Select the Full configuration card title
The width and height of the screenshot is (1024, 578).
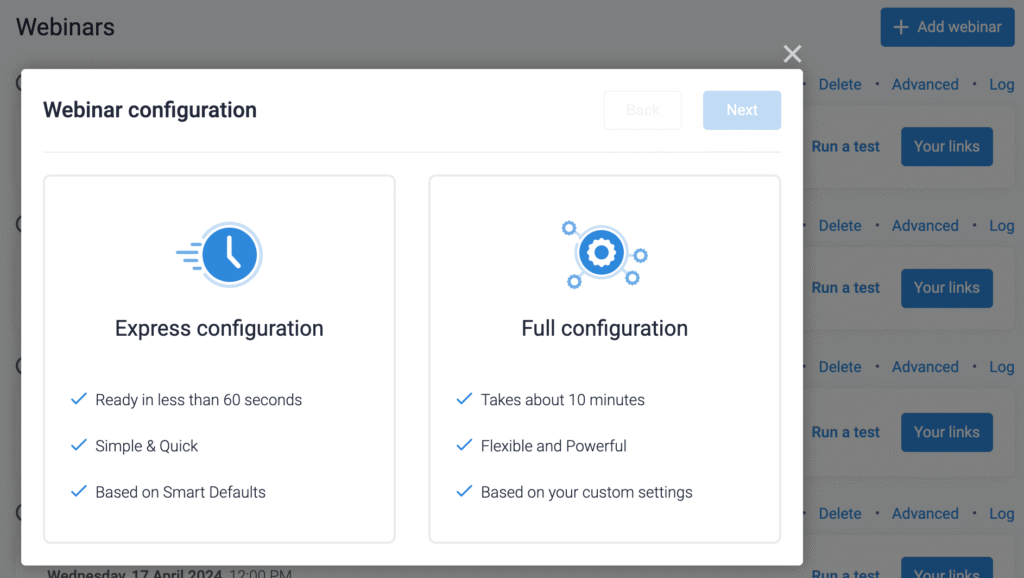click(604, 329)
